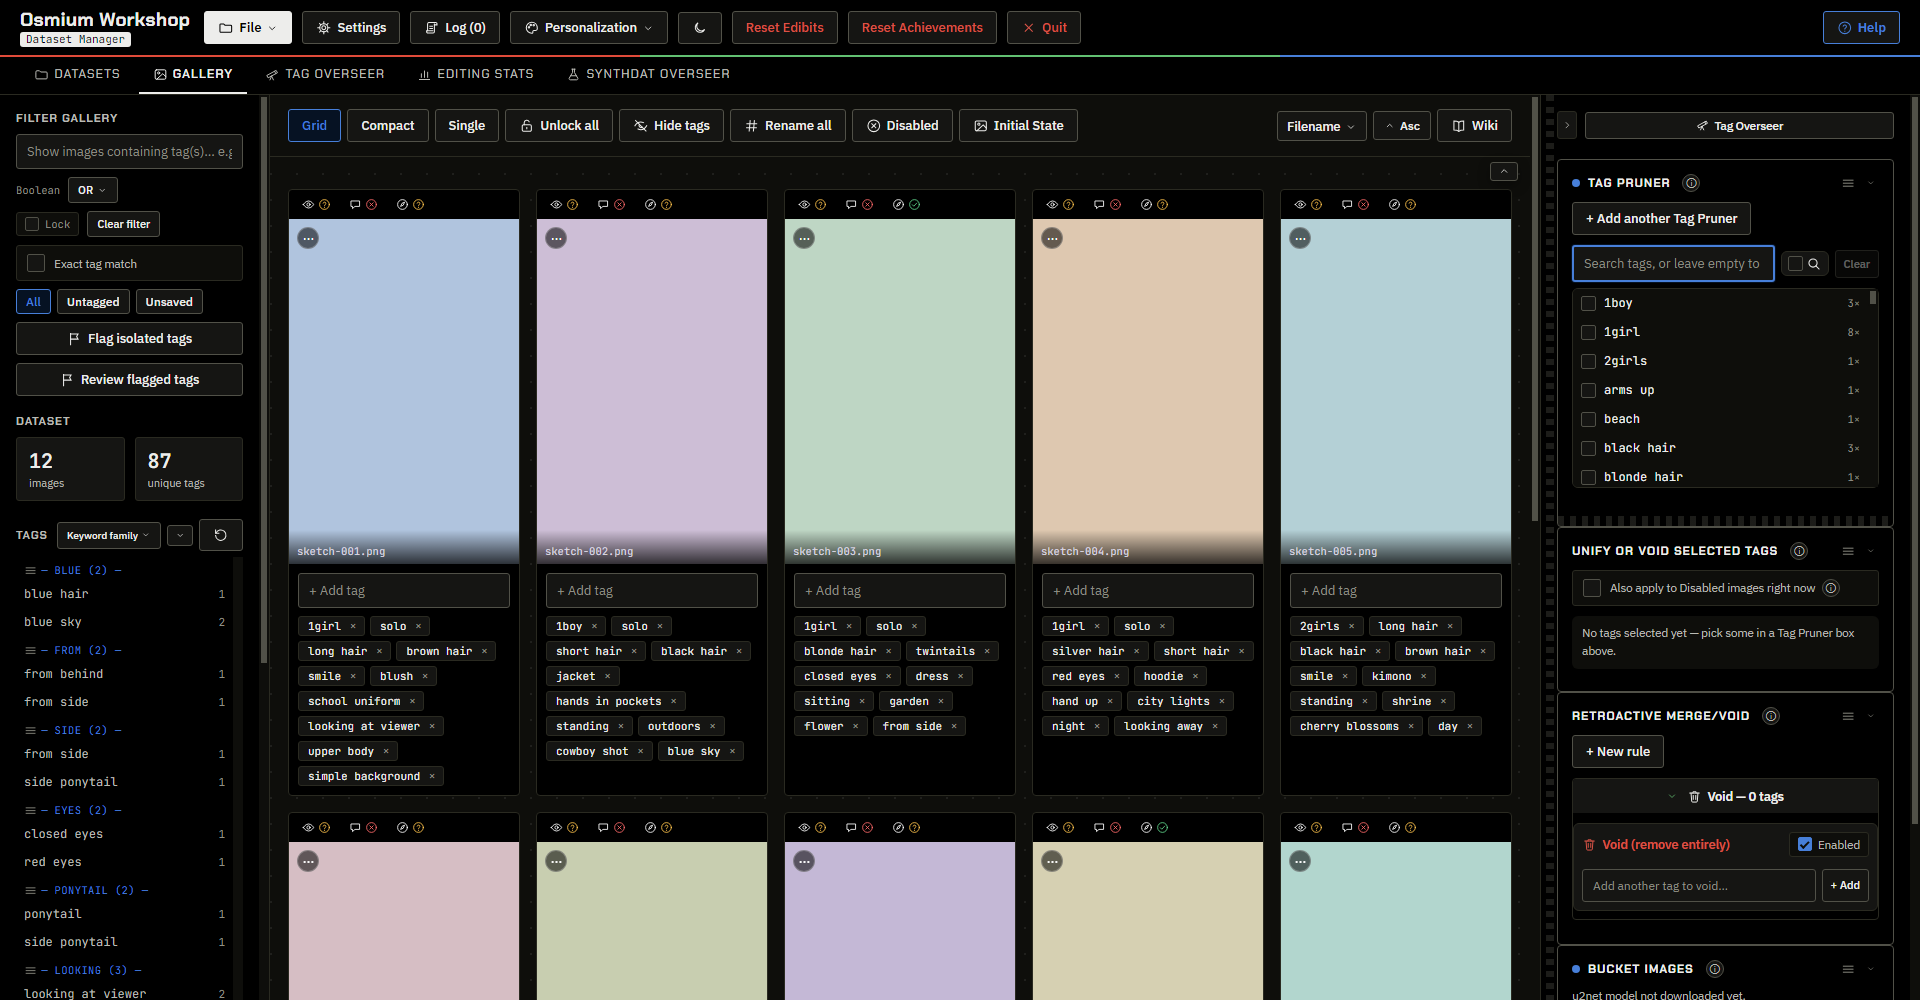
Task: Click the '+ New rule' button
Action: [x=1618, y=752]
